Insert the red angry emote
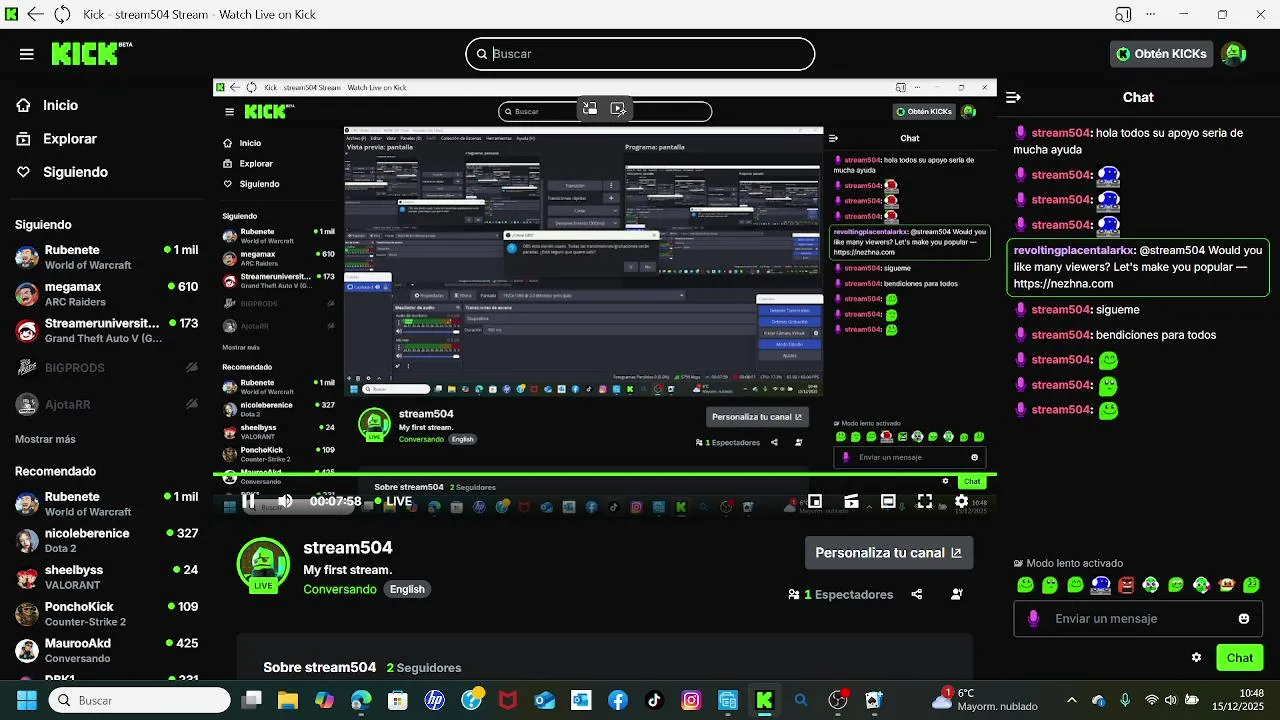This screenshot has height=720, width=1280. 1126,585
